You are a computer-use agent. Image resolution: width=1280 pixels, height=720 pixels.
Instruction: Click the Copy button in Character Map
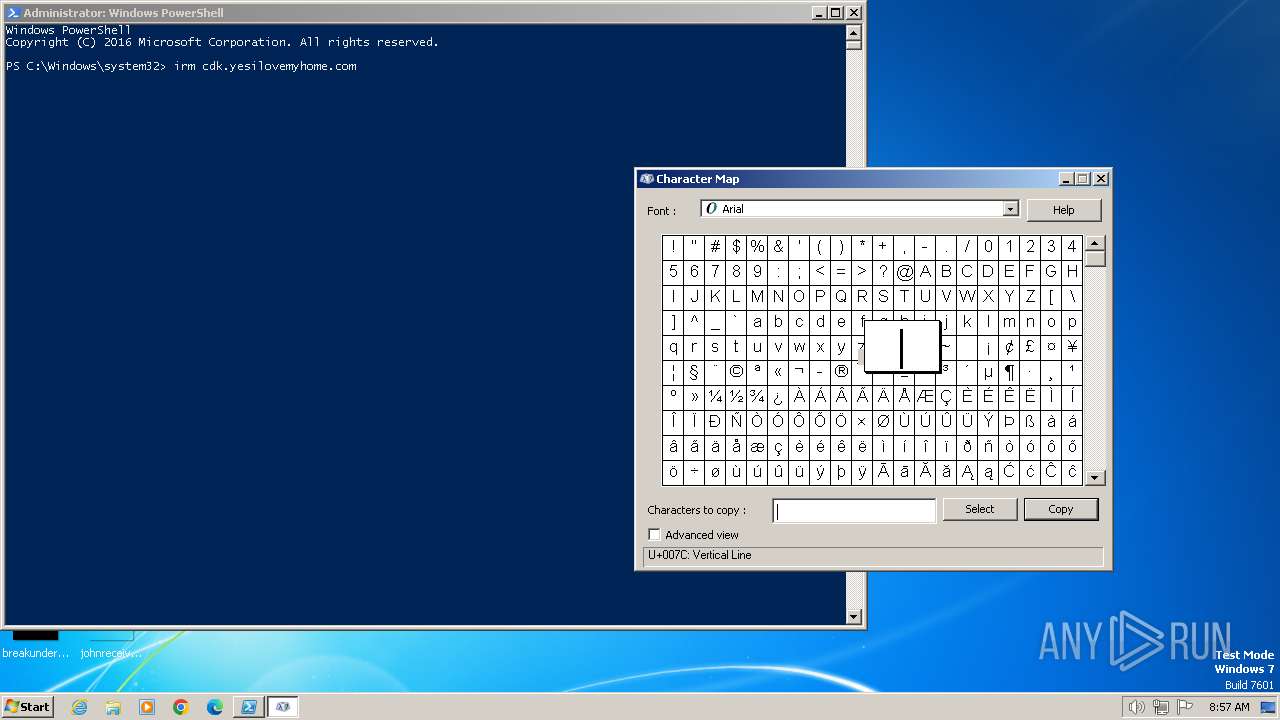coord(1061,510)
